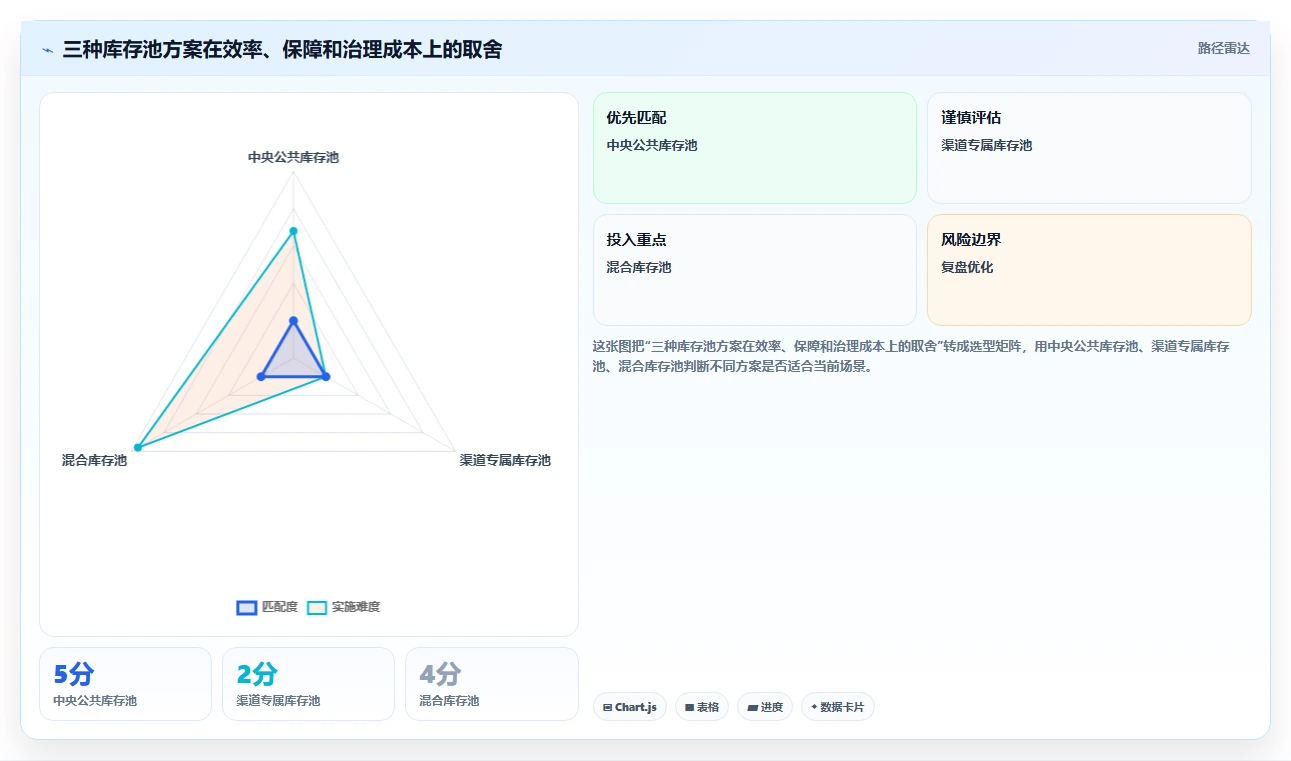Open the 4分 混合库存池 score card
This screenshot has height=761, width=1291.
(x=492, y=684)
